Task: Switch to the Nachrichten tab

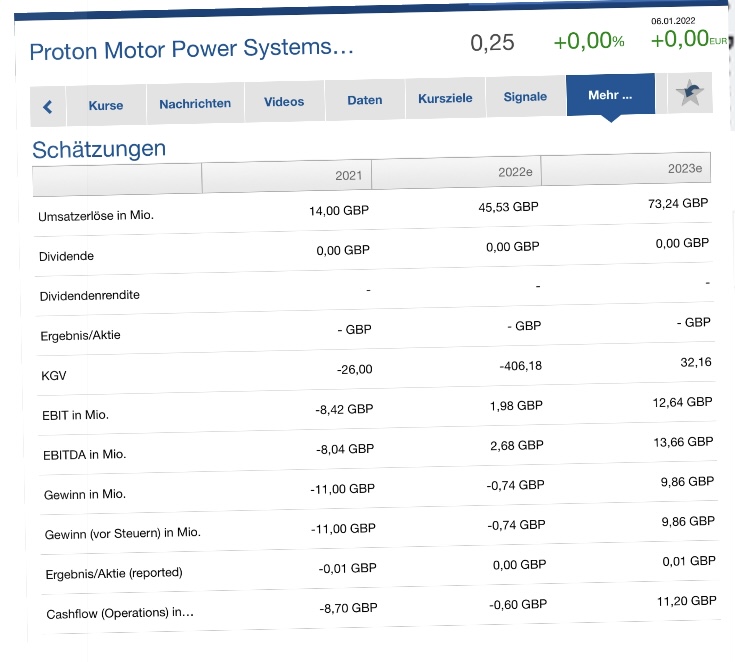Action: (195, 103)
